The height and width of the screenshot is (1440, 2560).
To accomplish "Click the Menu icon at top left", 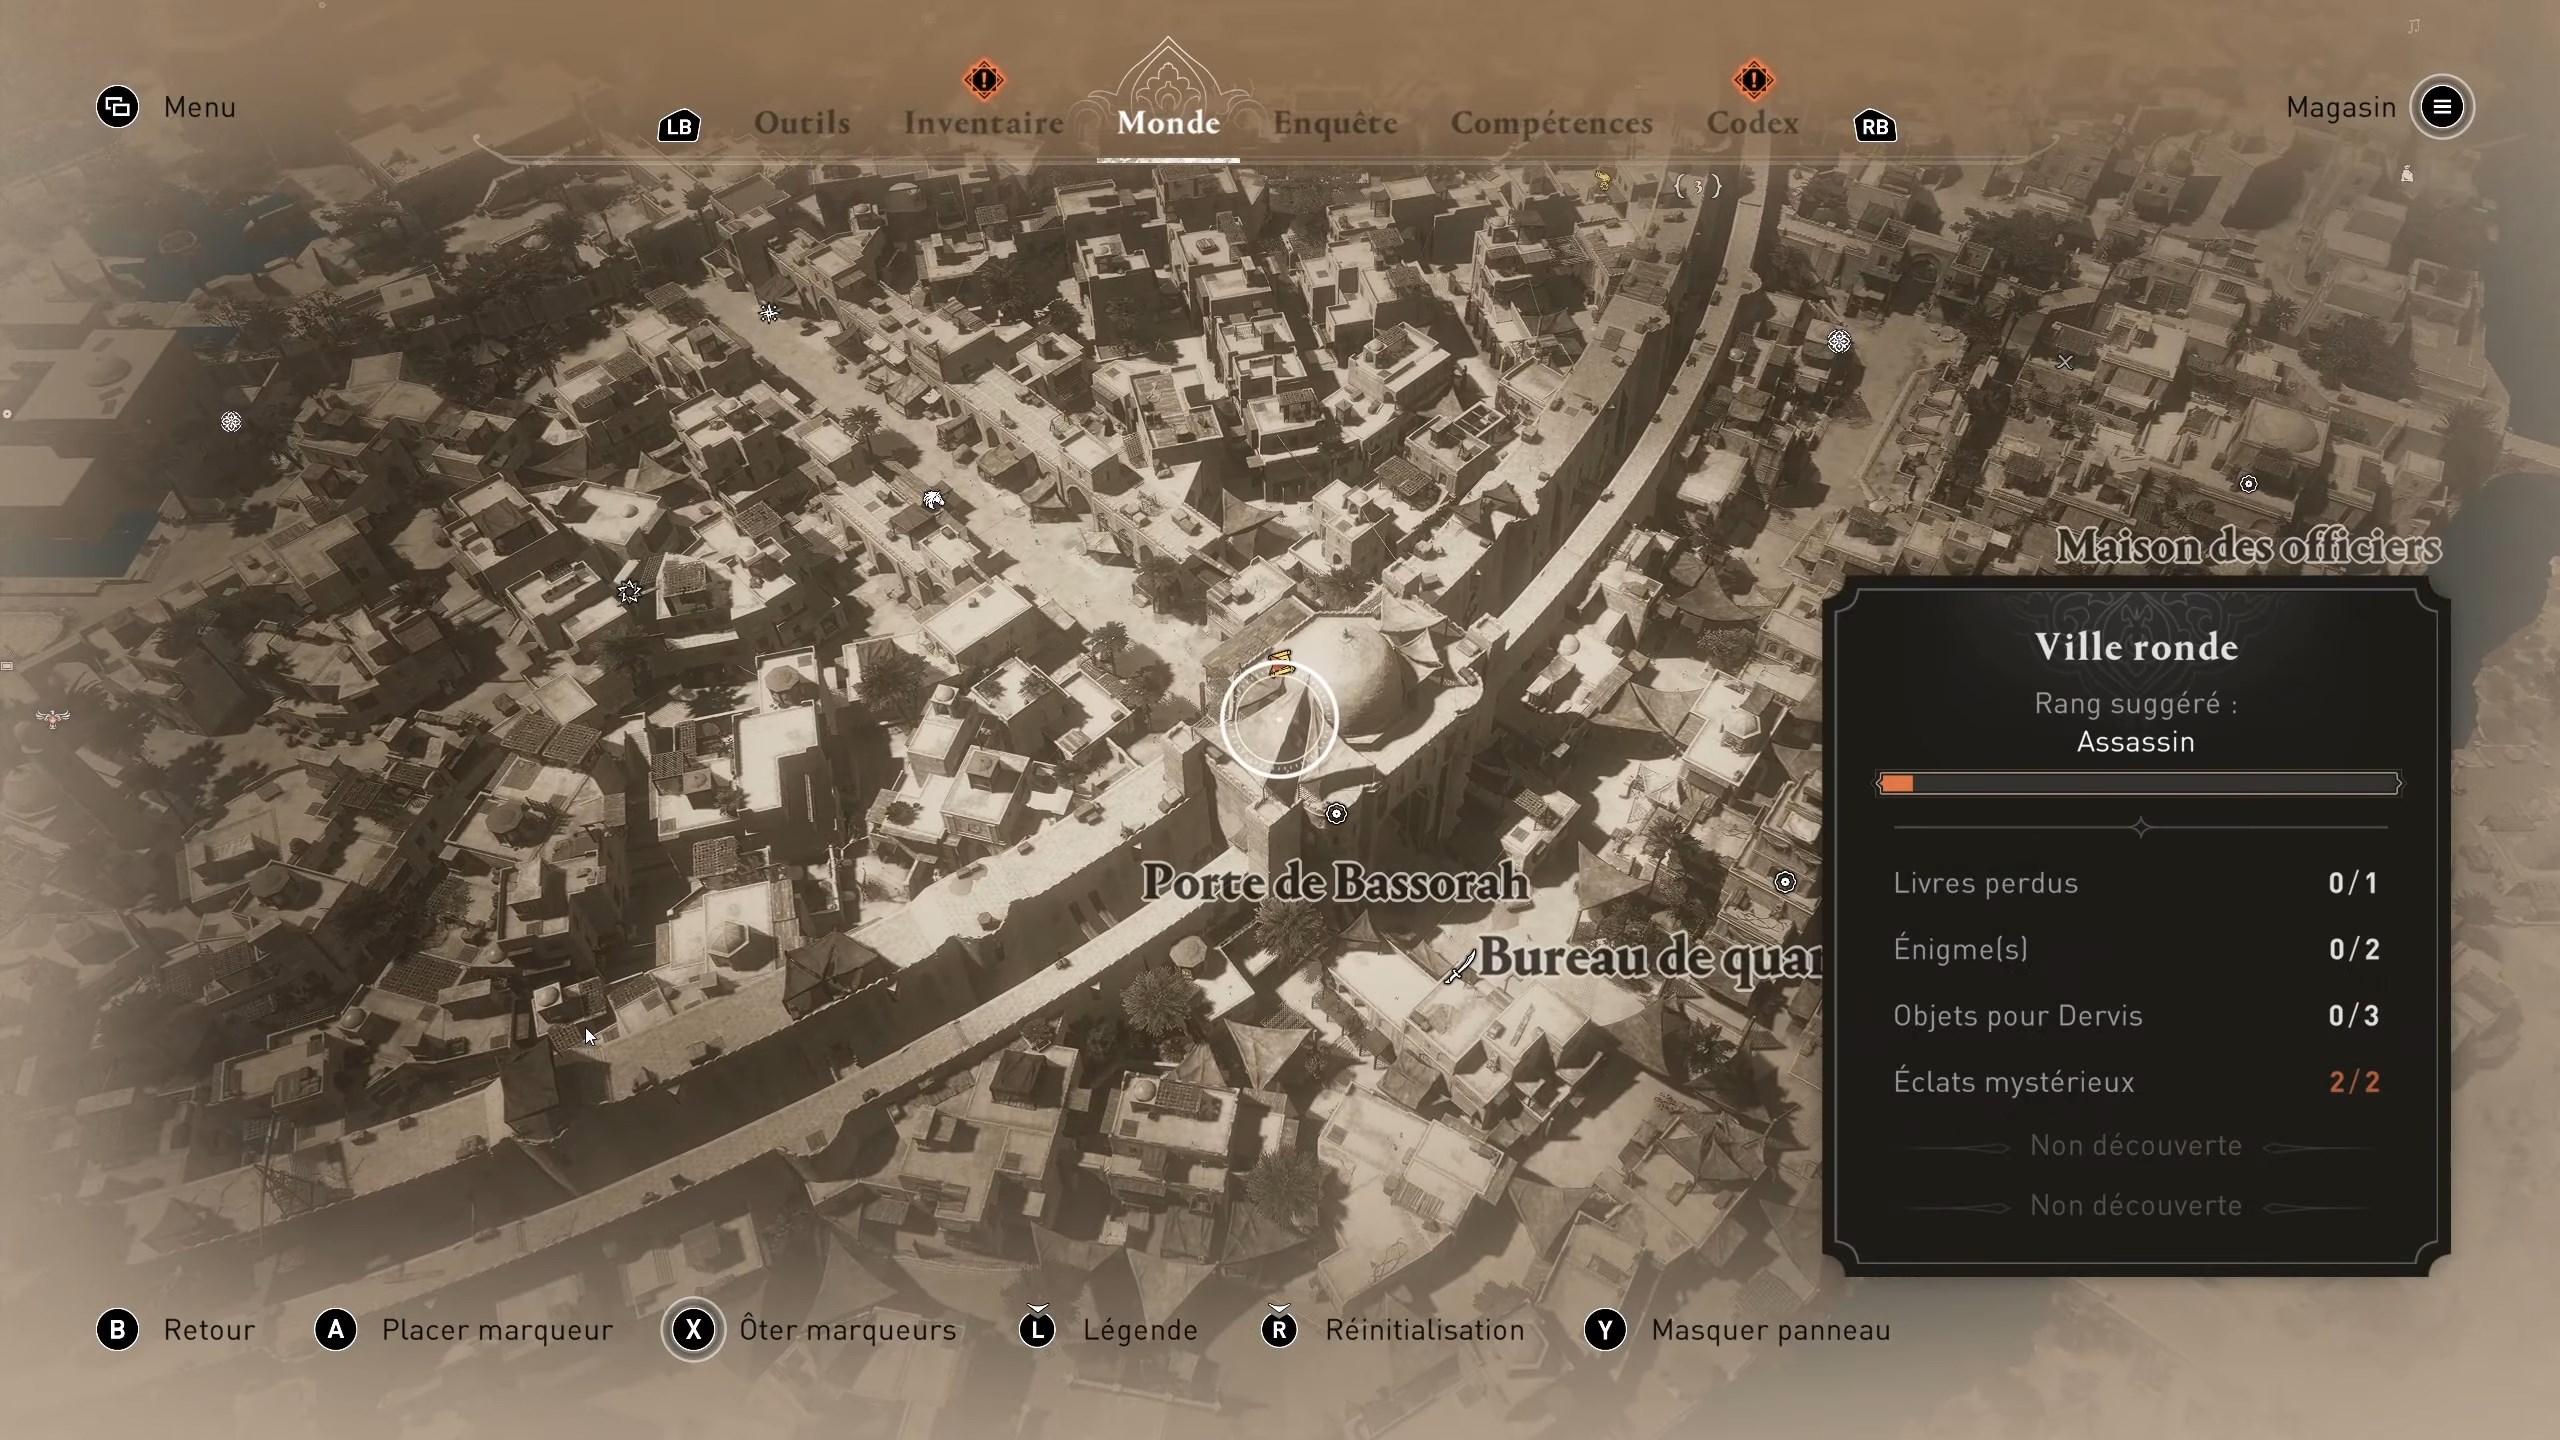I will pos(118,107).
